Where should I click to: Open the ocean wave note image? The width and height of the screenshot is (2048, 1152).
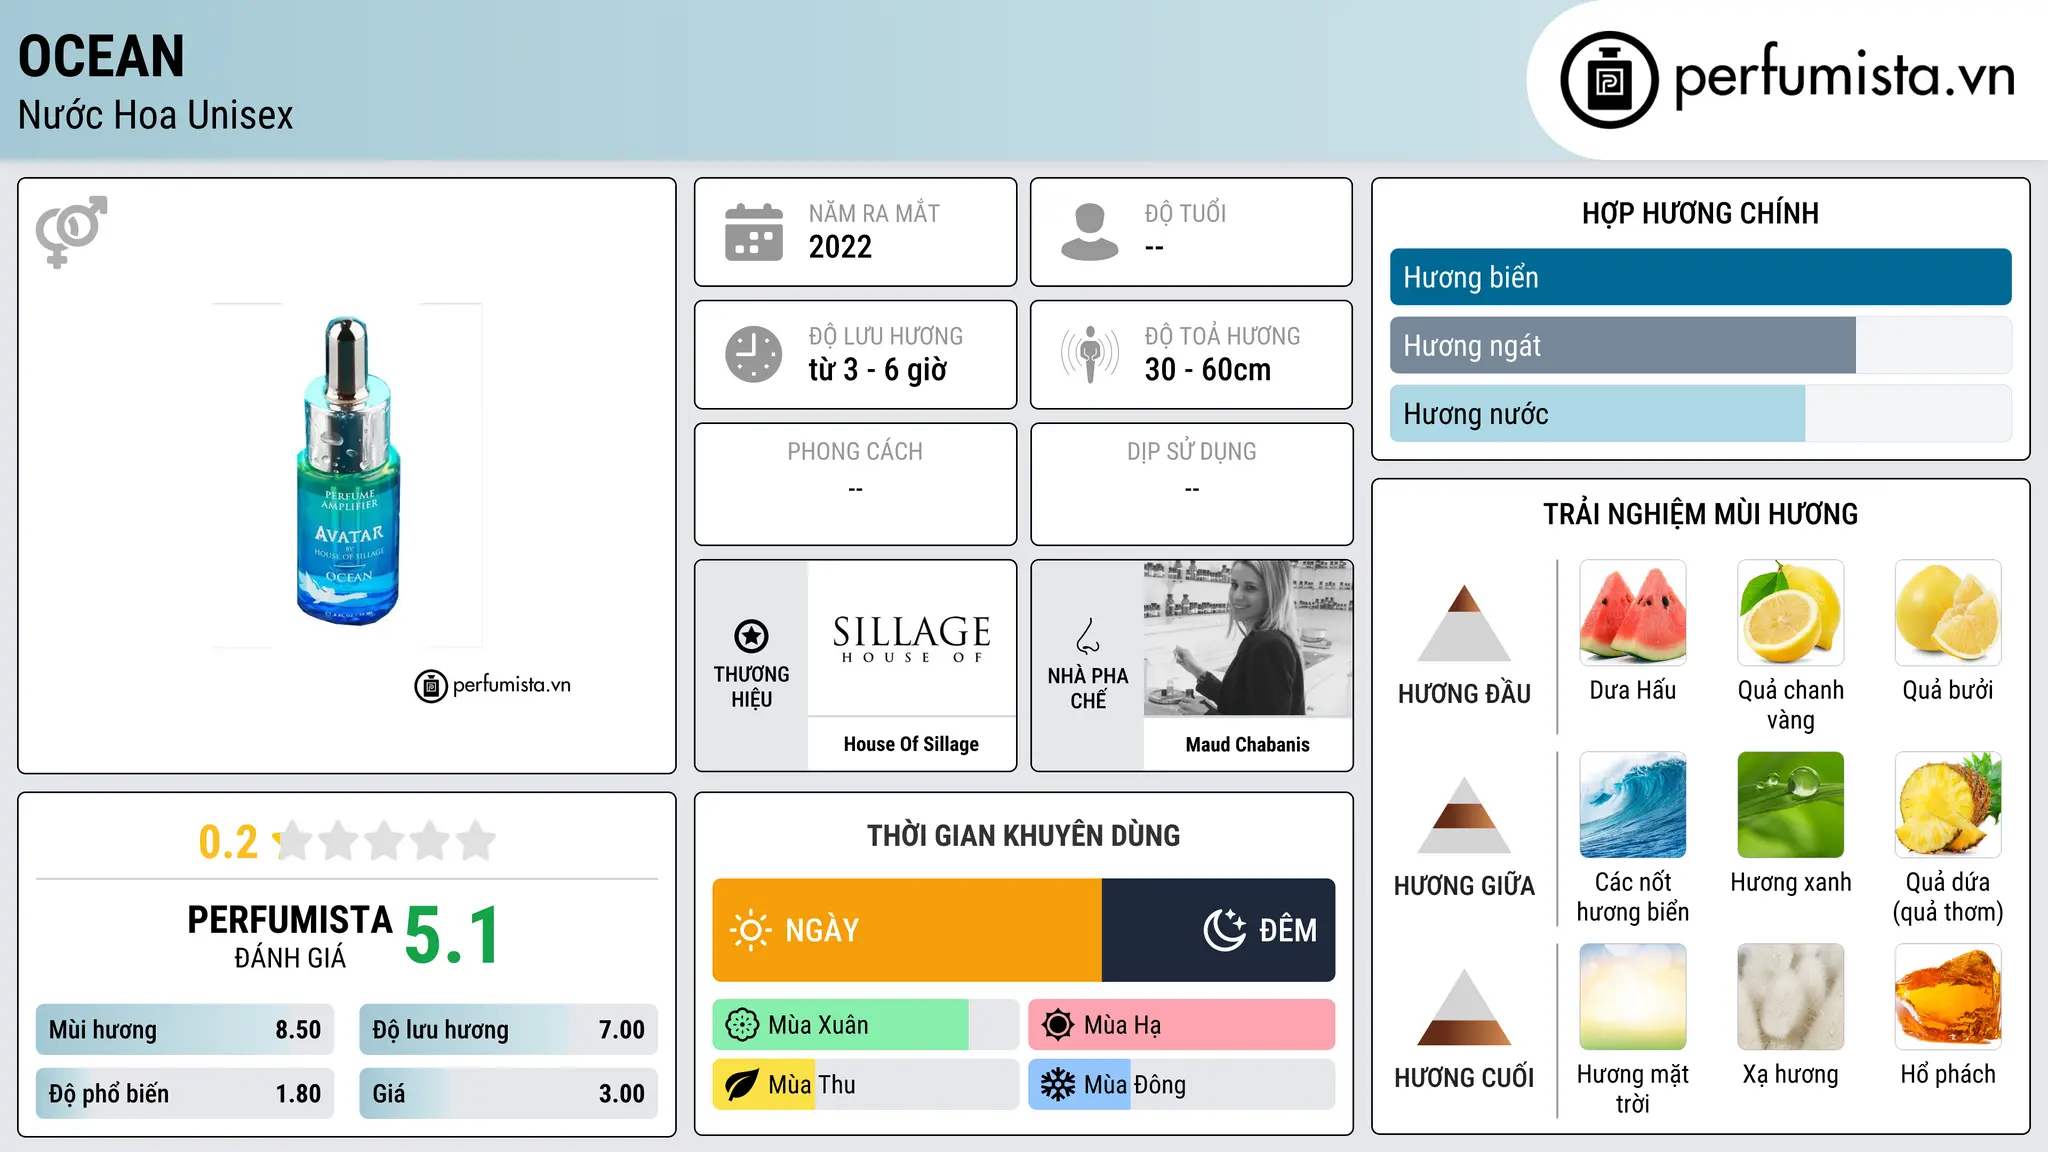(x=1633, y=804)
